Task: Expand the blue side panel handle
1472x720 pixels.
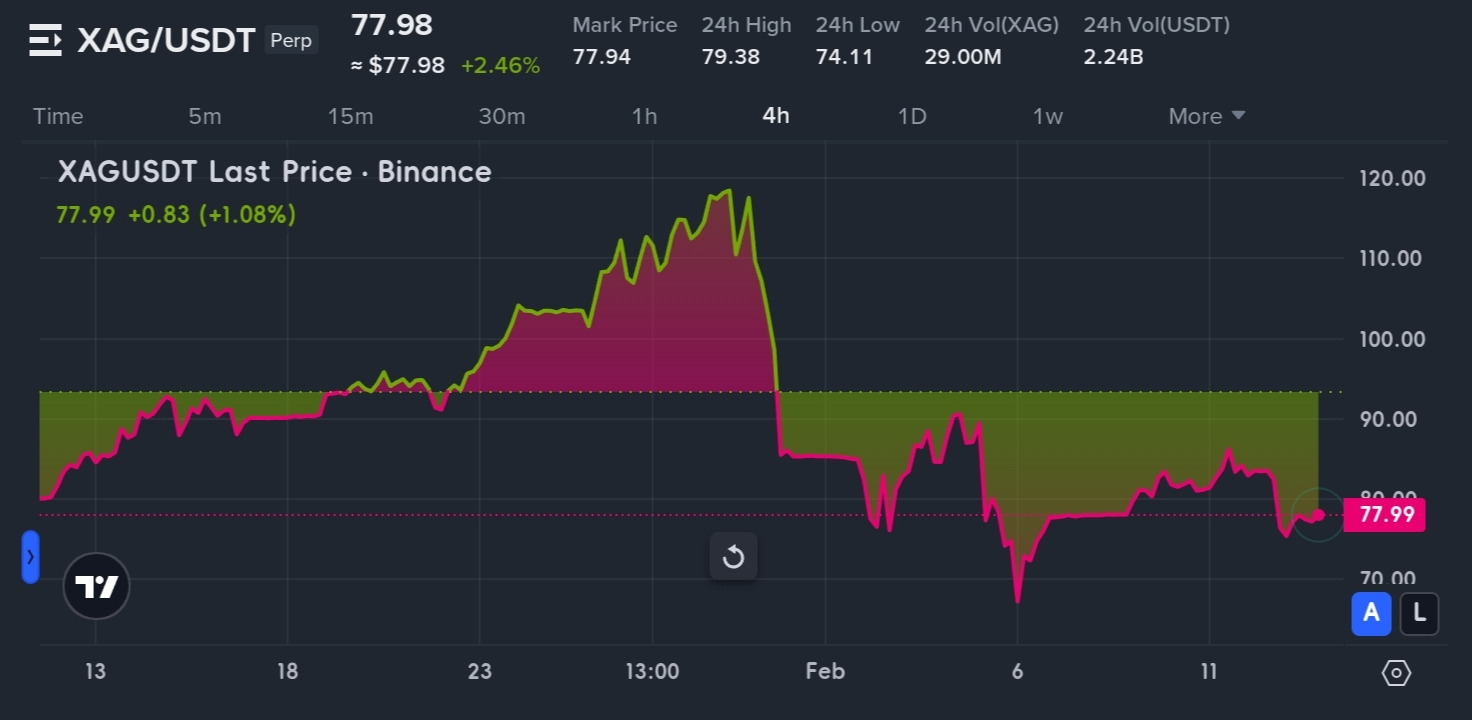Action: click(x=30, y=557)
